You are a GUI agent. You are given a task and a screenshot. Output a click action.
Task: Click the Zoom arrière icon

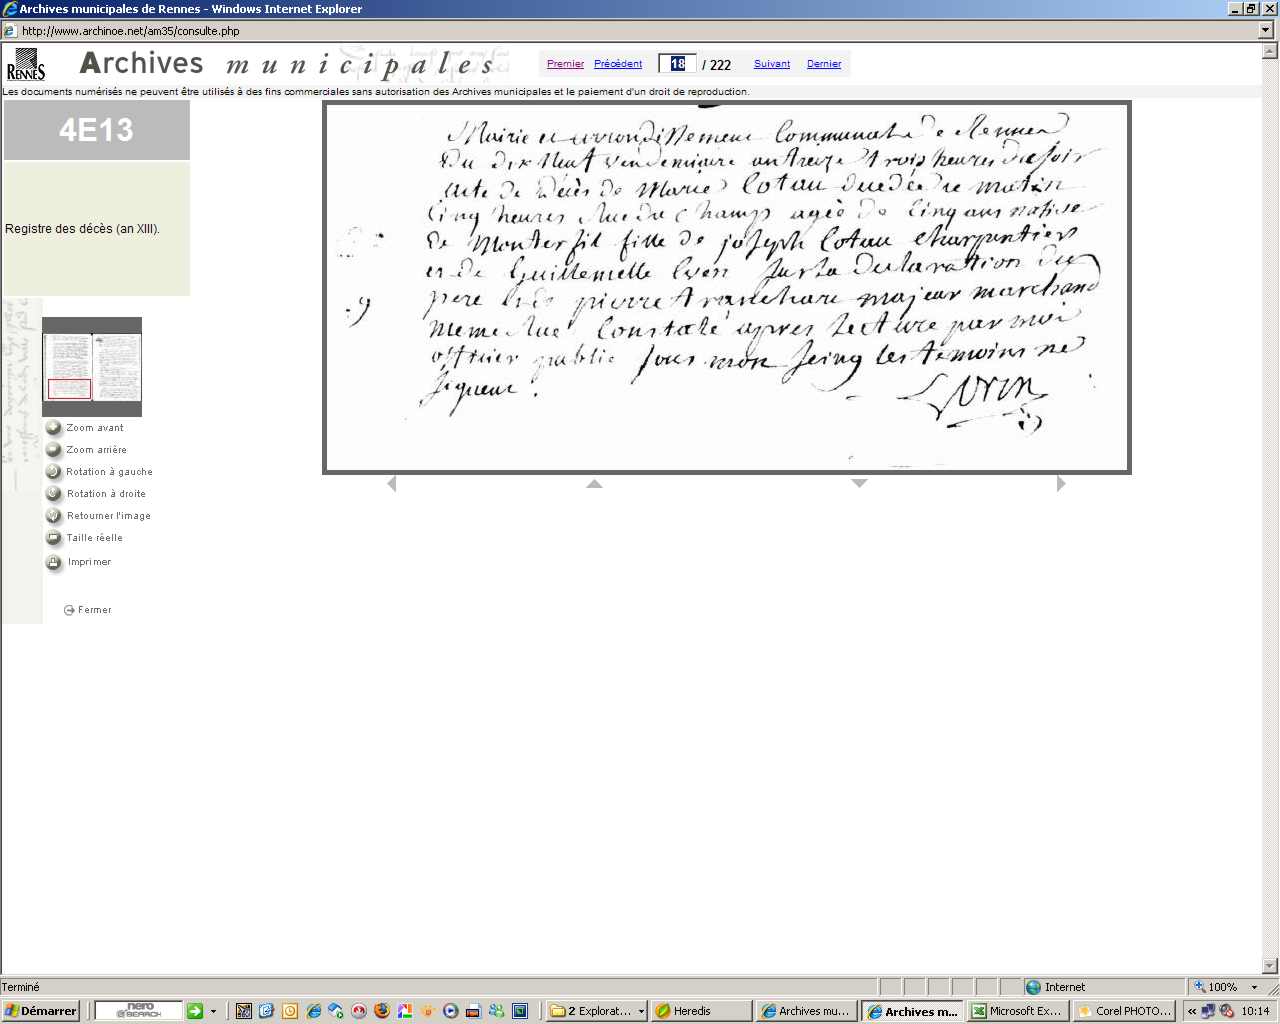[54, 450]
